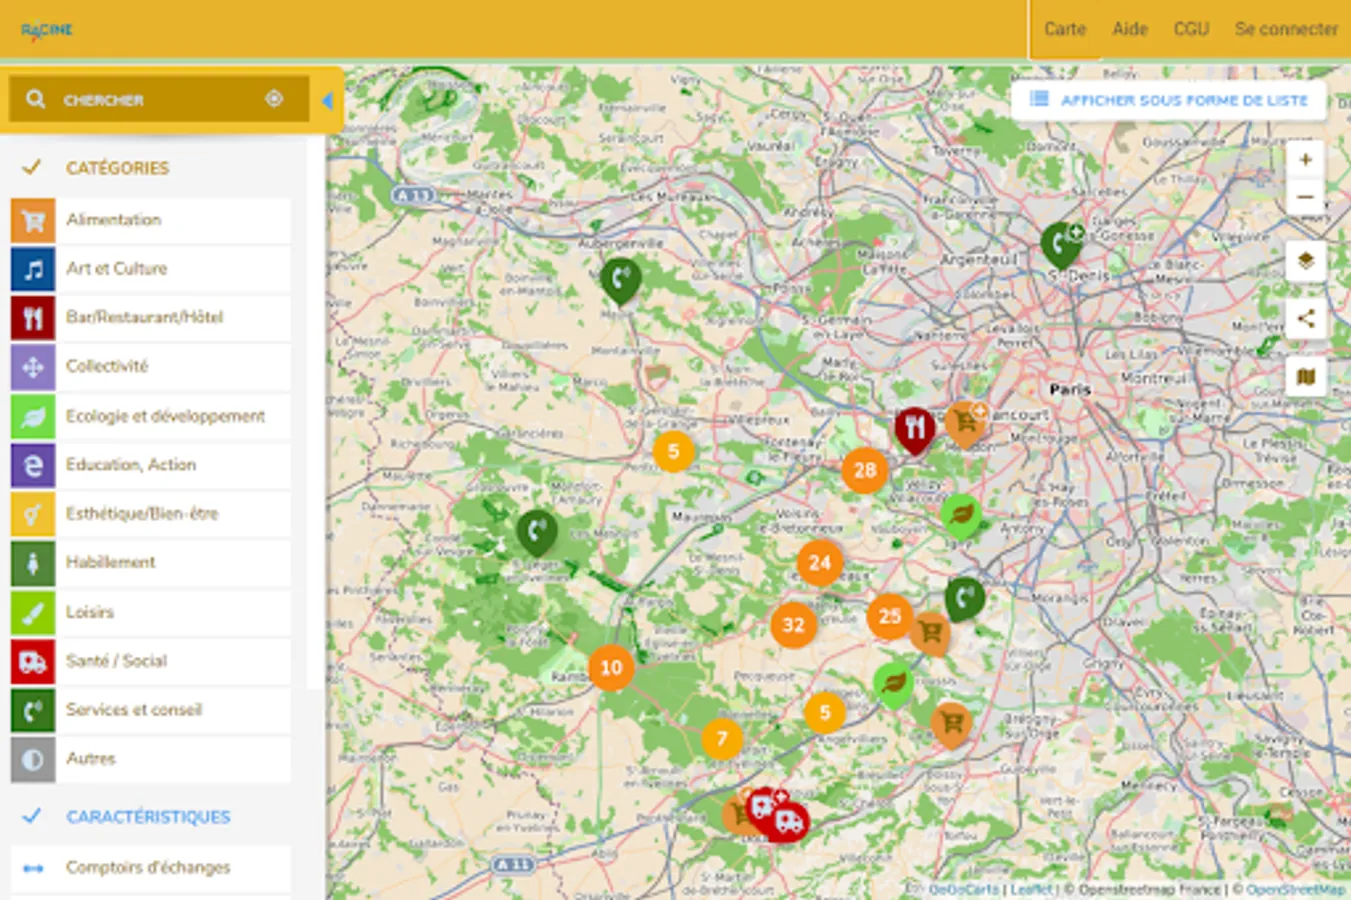Screen dimensions: 1351x900
Task: Select the cart marker just below cluster 25
Action: pos(931,634)
